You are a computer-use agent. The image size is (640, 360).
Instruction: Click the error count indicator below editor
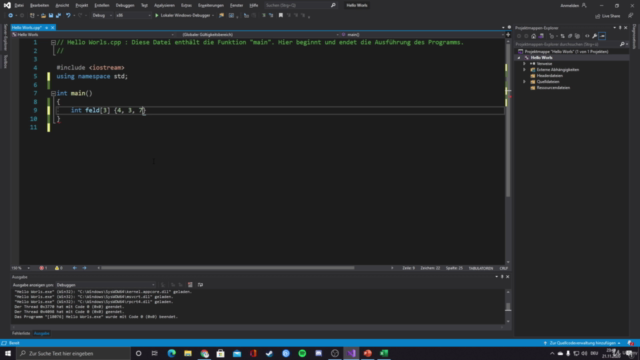pyautogui.click(x=43, y=268)
